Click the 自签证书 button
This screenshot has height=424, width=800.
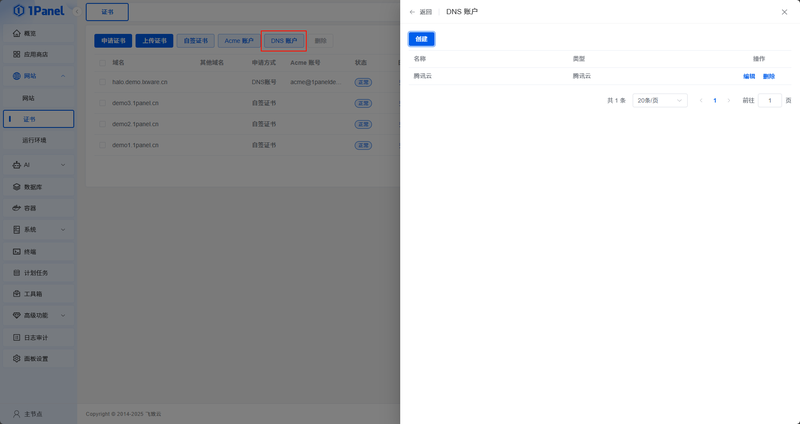195,41
